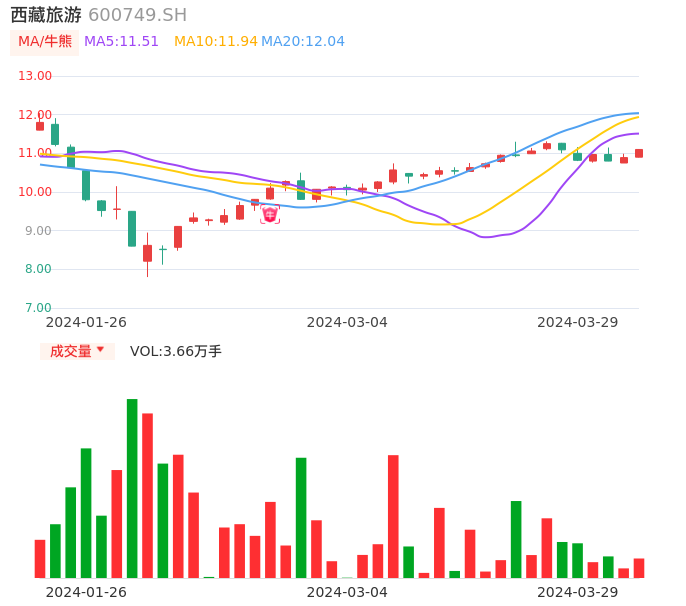Click the 2024-03-04 date label under the price chart
Image resolution: width=686 pixels, height=606 pixels.
(347, 322)
